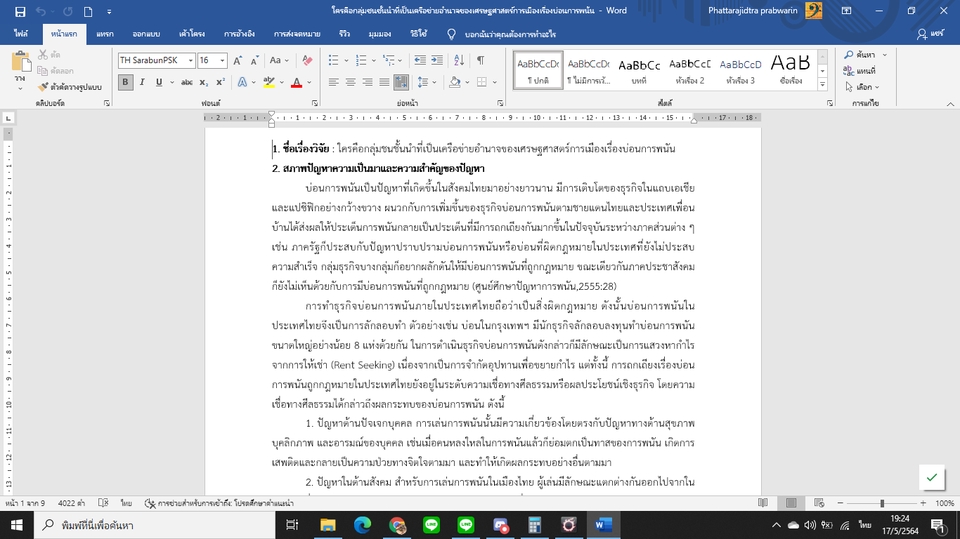Image resolution: width=960 pixels, height=539 pixels.
Task: Click the zoom slider handle
Action: click(882, 503)
